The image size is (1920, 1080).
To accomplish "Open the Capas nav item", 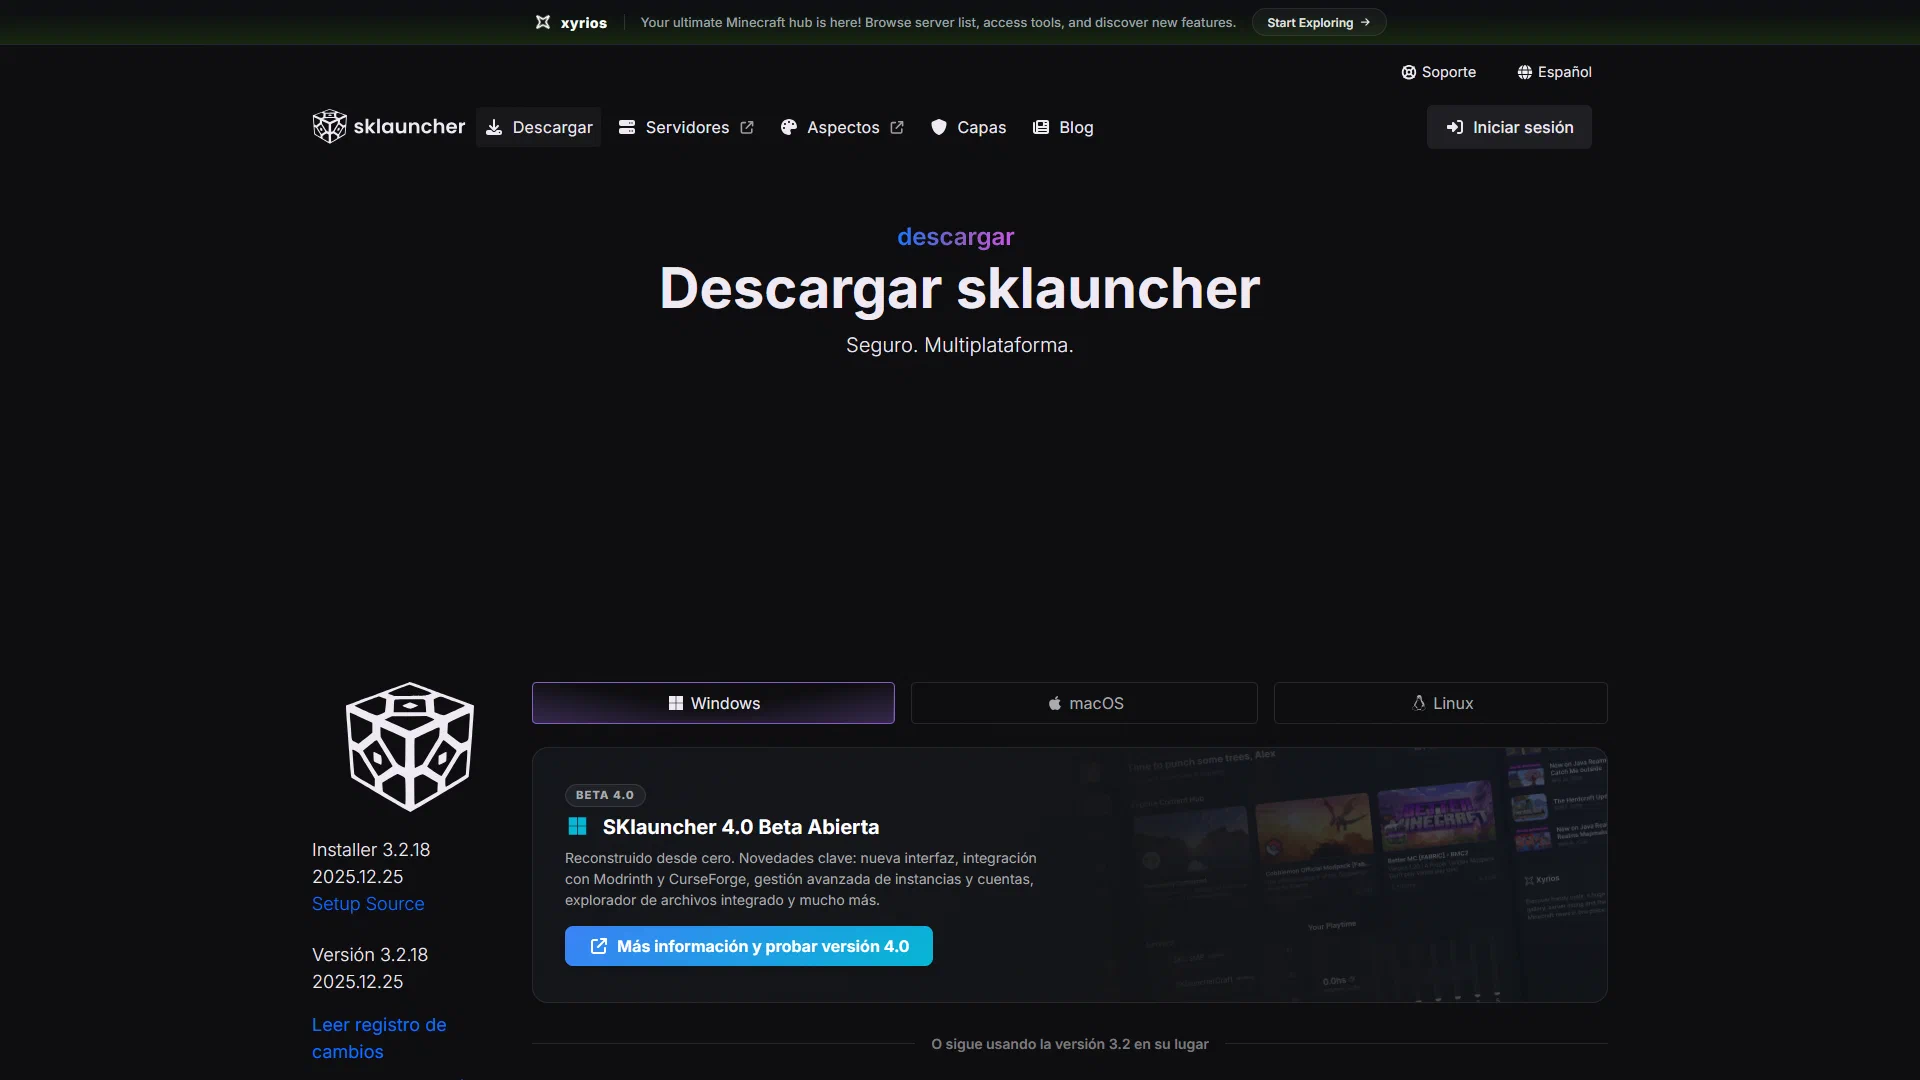I will 968,127.
